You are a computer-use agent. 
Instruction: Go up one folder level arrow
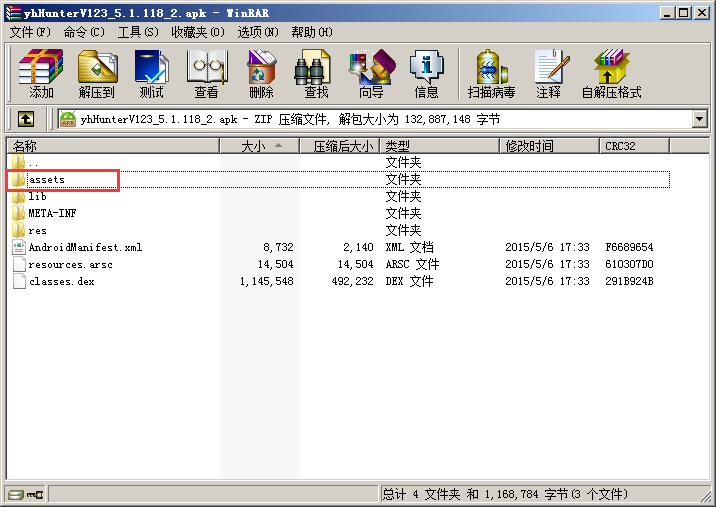[26, 120]
